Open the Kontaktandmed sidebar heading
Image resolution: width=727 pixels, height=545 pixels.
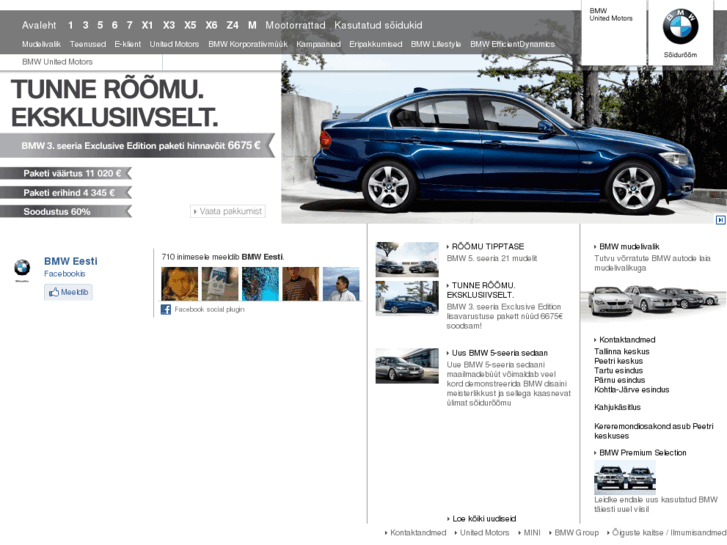coord(627,340)
